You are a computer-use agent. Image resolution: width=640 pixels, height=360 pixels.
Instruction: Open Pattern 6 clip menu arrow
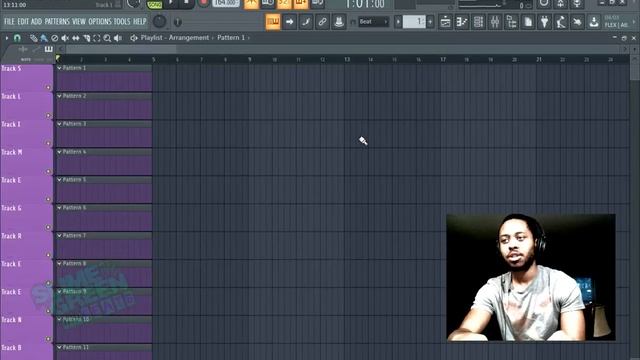(x=59, y=208)
